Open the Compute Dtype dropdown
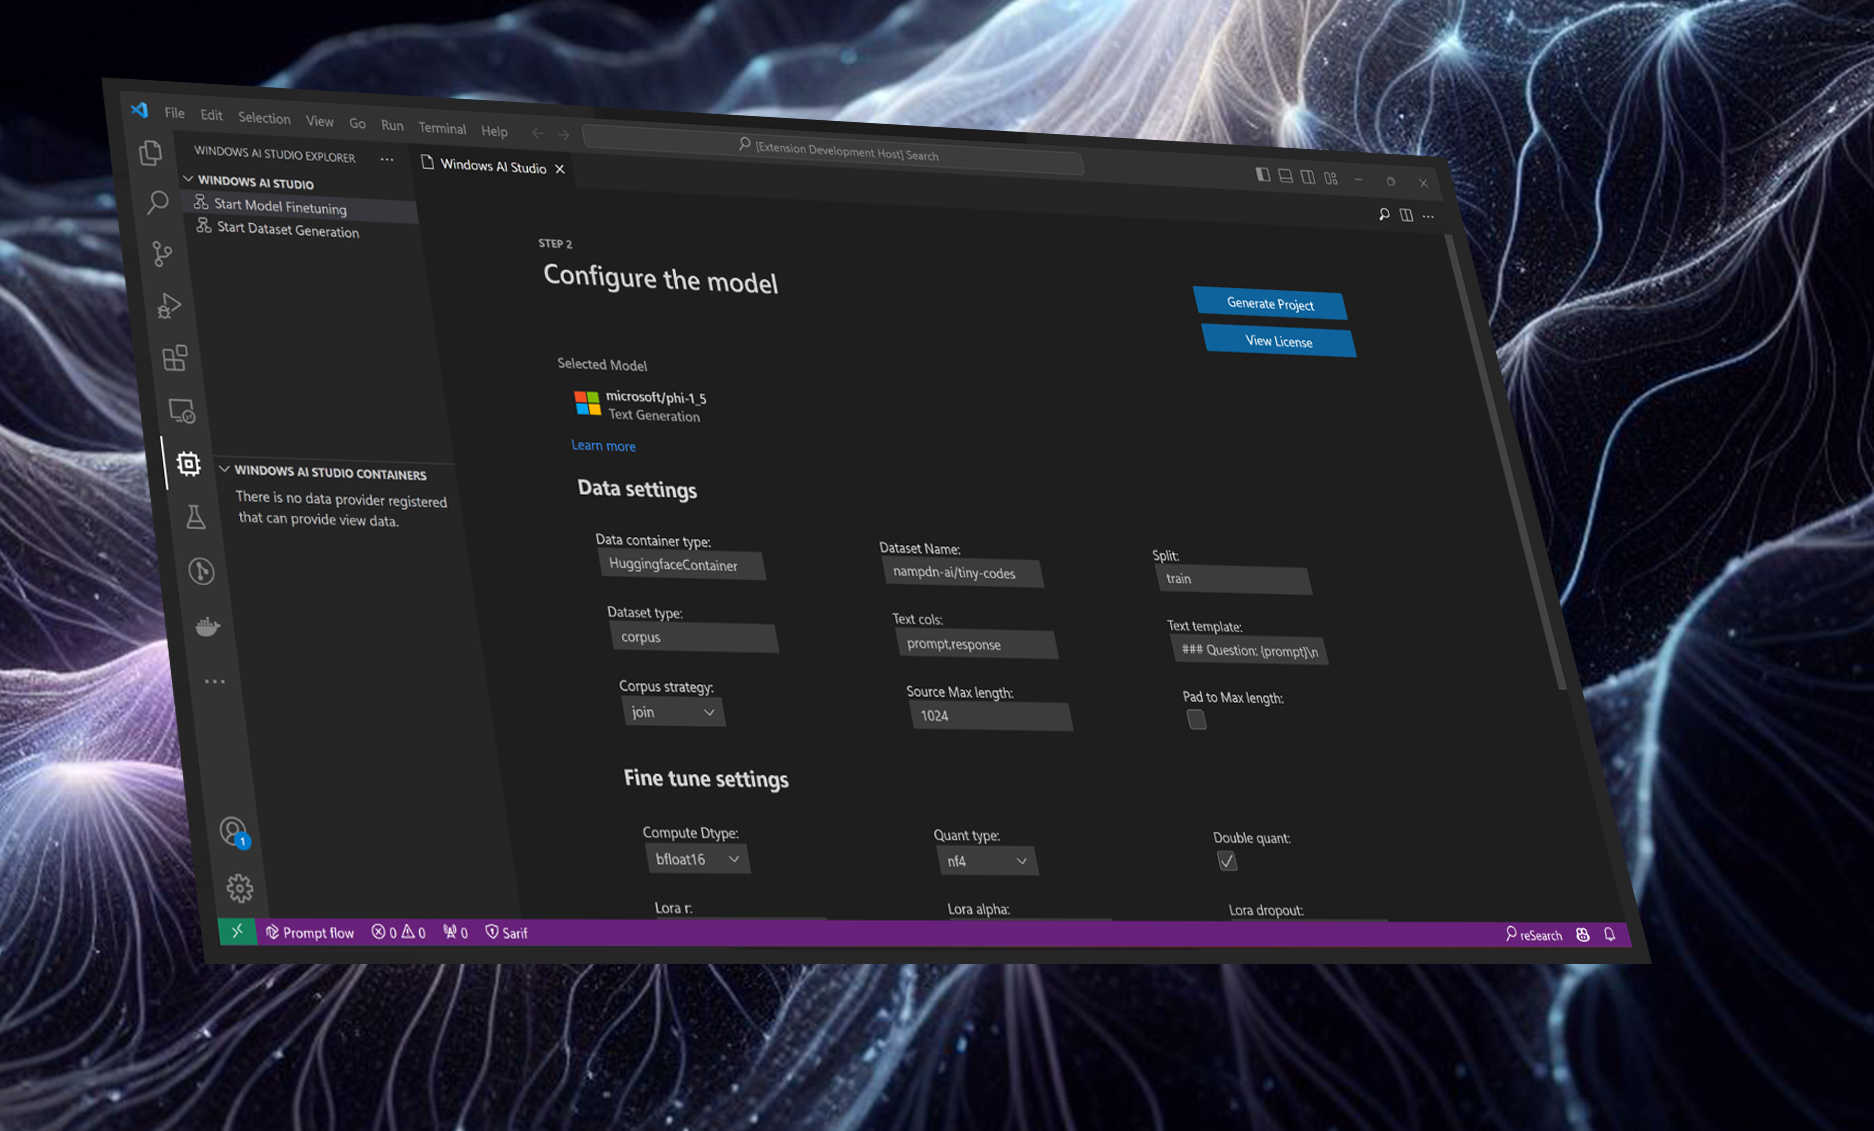Screen dimensions: 1874x1131 click(697, 859)
